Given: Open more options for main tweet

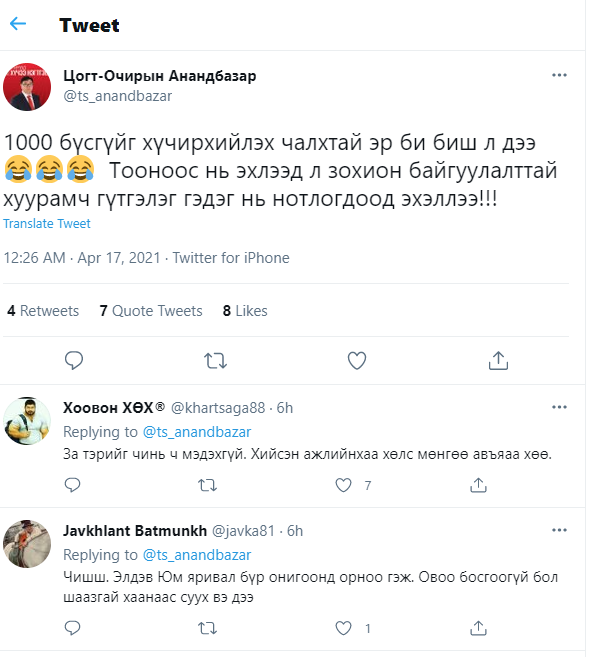Looking at the screenshot, I should pos(559,75).
